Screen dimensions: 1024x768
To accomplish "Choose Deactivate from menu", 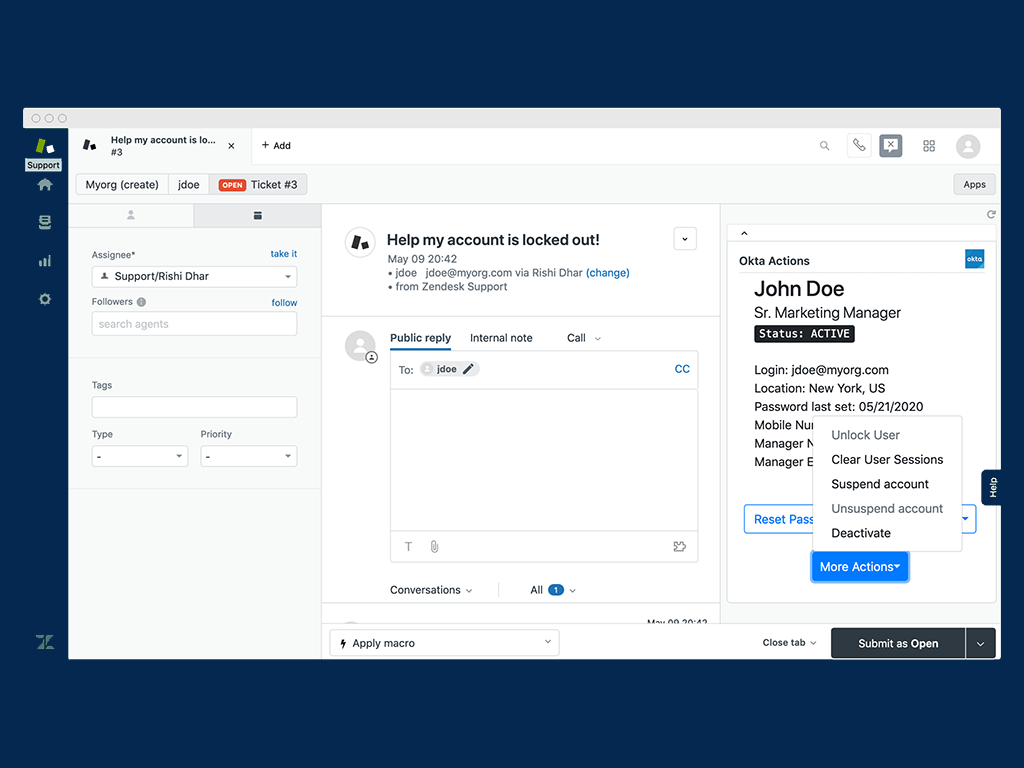I will pyautogui.click(x=861, y=533).
